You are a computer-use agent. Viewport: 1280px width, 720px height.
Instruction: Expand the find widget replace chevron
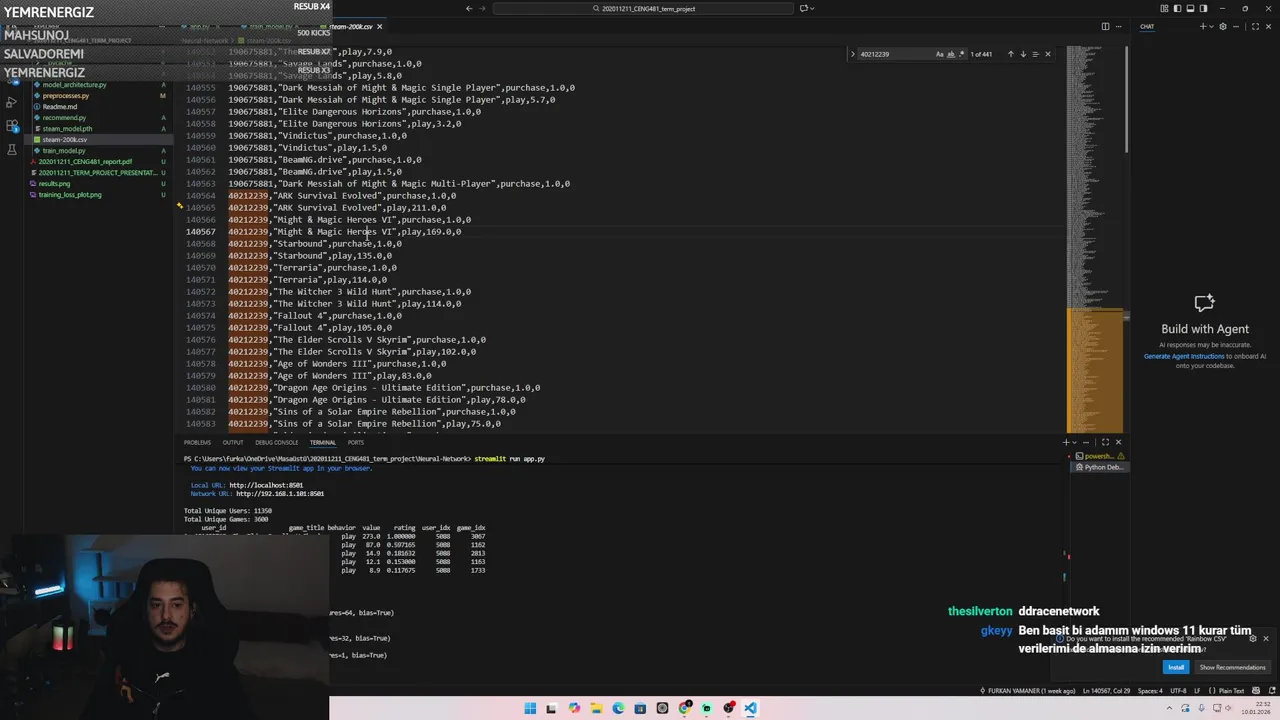pyautogui.click(x=852, y=54)
